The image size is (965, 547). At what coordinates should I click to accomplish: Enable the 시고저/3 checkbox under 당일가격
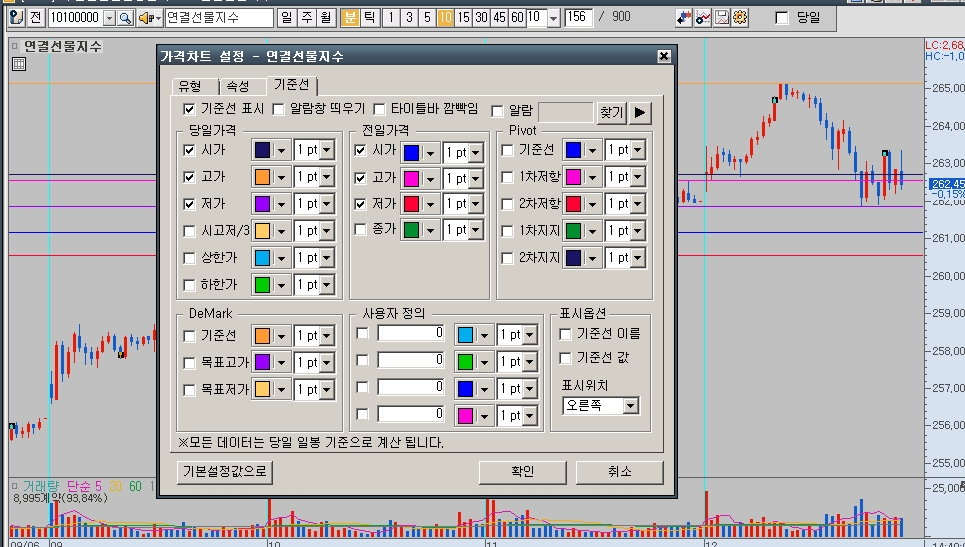[x=190, y=231]
